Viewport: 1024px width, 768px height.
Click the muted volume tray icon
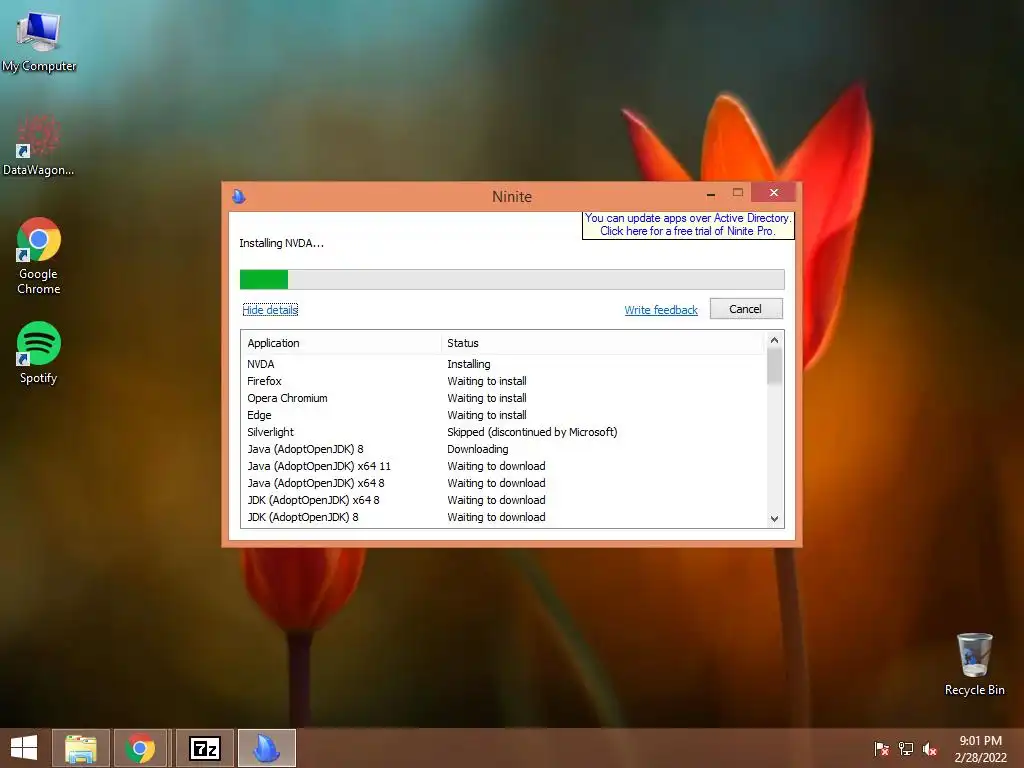930,748
